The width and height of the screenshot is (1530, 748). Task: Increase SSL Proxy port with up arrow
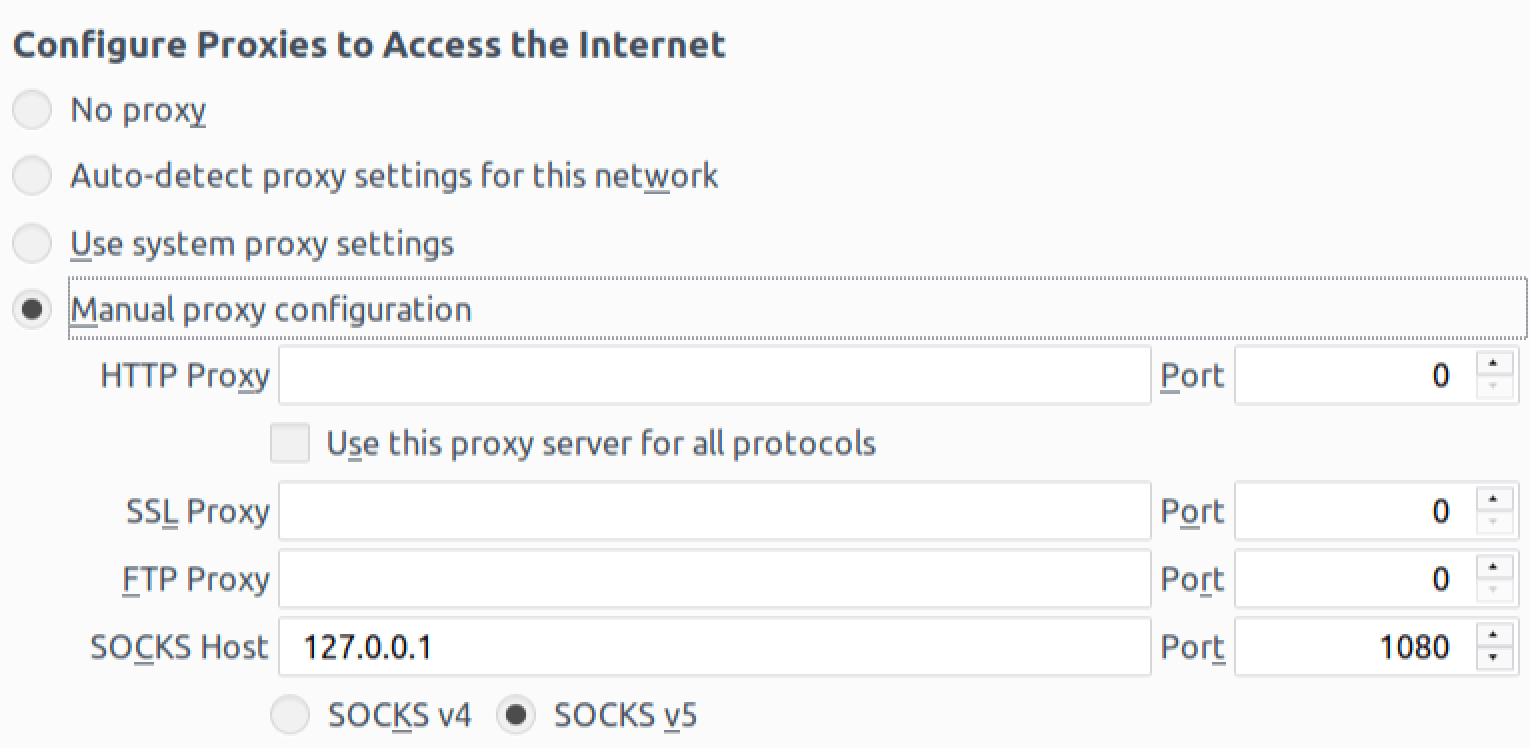(1494, 500)
